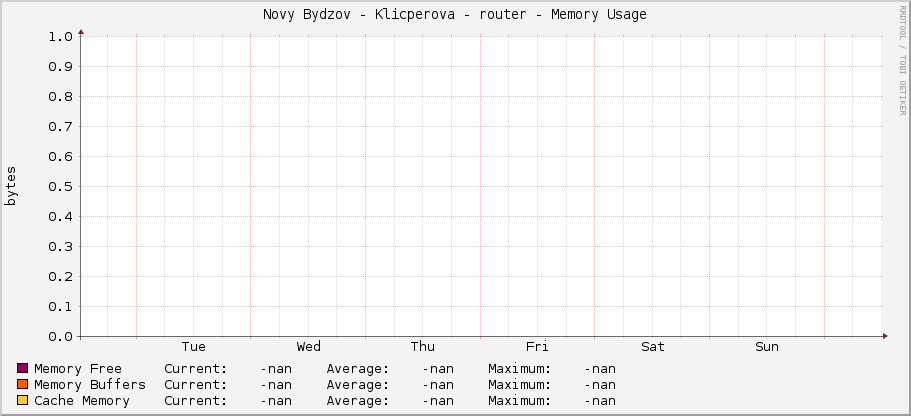The image size is (911, 416).
Task: Click the 'bytes' vertical axis label
Action: (12, 186)
